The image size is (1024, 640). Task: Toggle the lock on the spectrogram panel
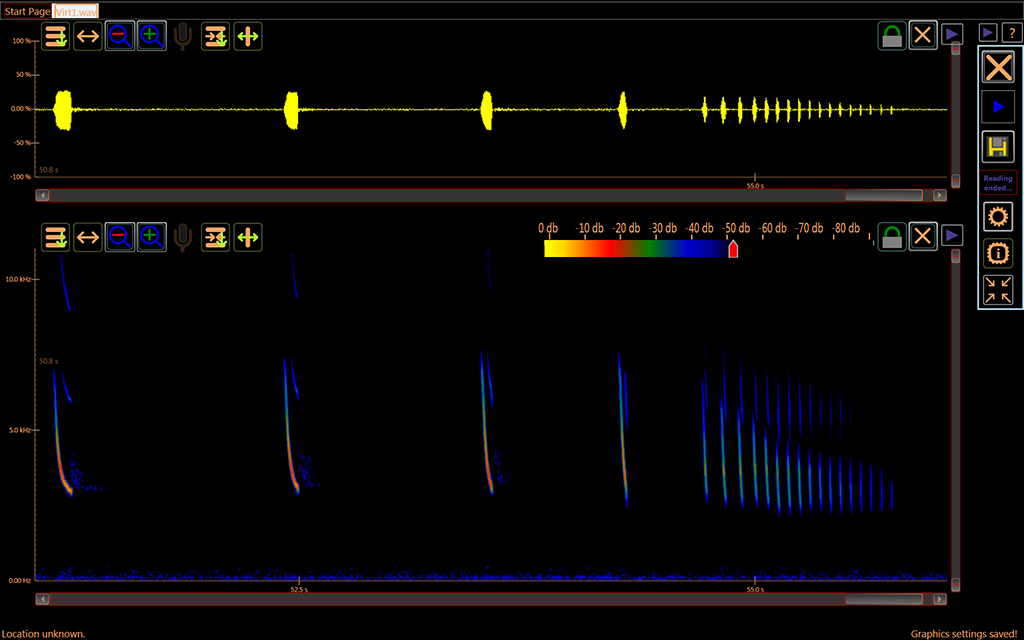tap(892, 237)
